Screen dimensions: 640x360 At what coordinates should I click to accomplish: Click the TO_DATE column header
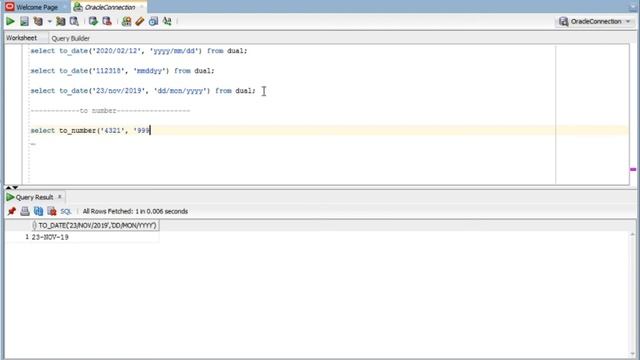[x=96, y=225]
